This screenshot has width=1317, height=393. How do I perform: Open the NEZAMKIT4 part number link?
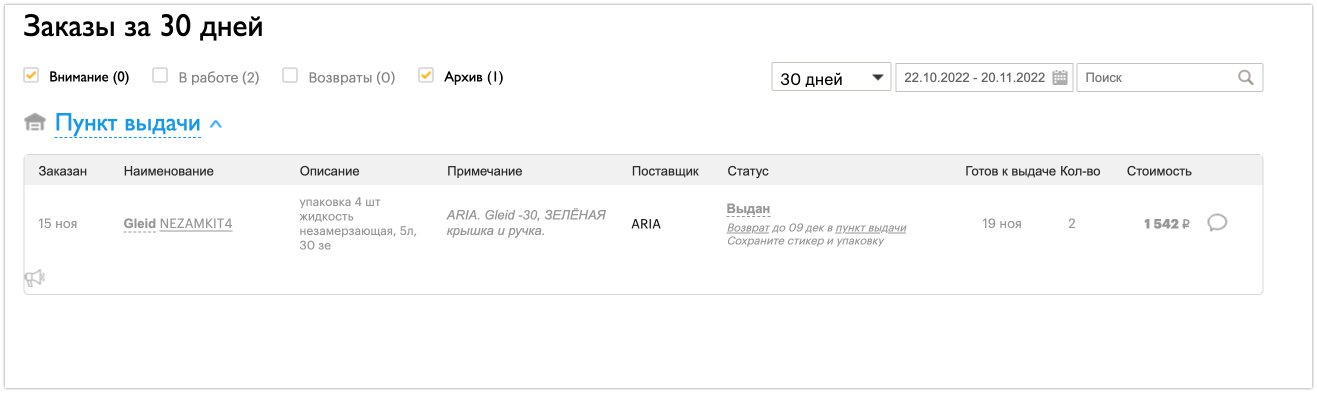tap(196, 224)
